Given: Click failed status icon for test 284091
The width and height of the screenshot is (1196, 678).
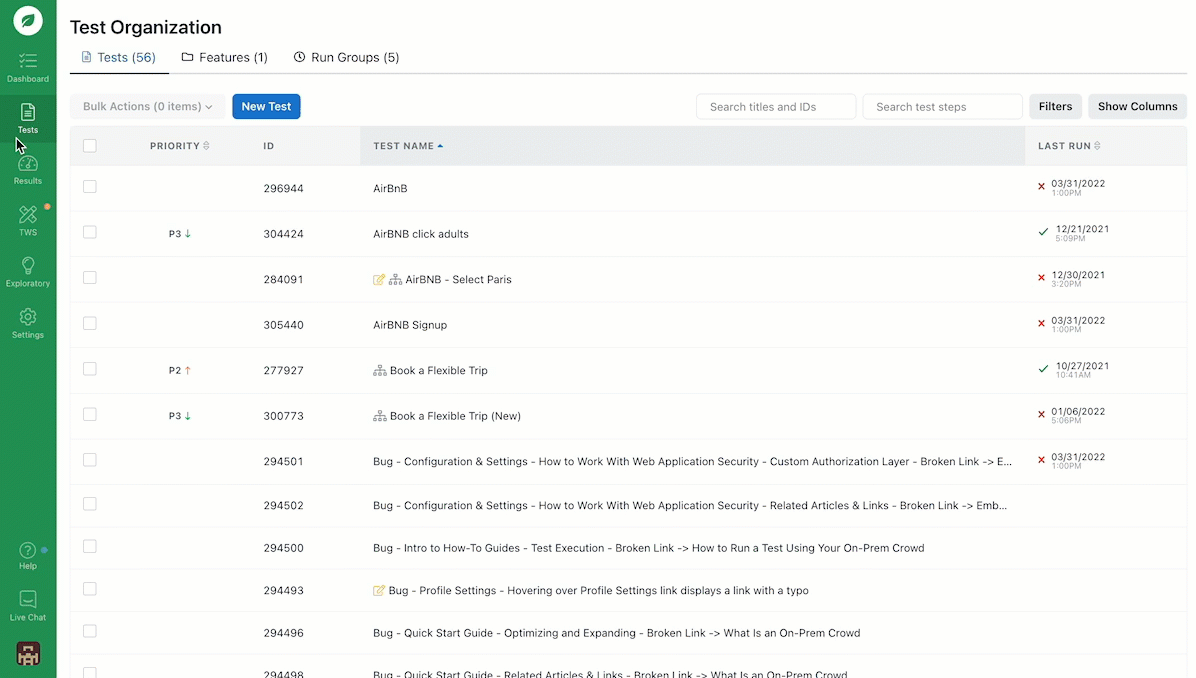Looking at the screenshot, I should [1041, 278].
